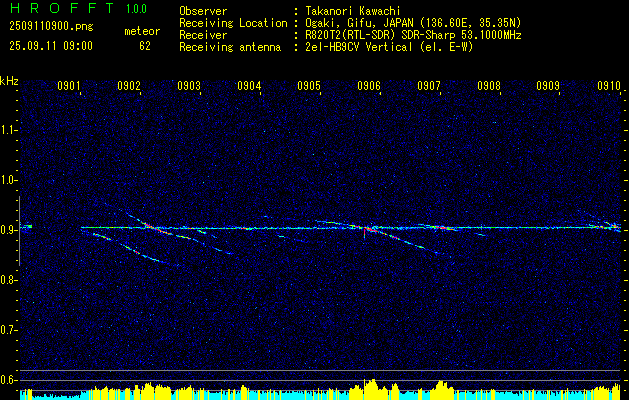Click the meteor count value 62
The height and width of the screenshot is (400, 629).
[x=145, y=46]
